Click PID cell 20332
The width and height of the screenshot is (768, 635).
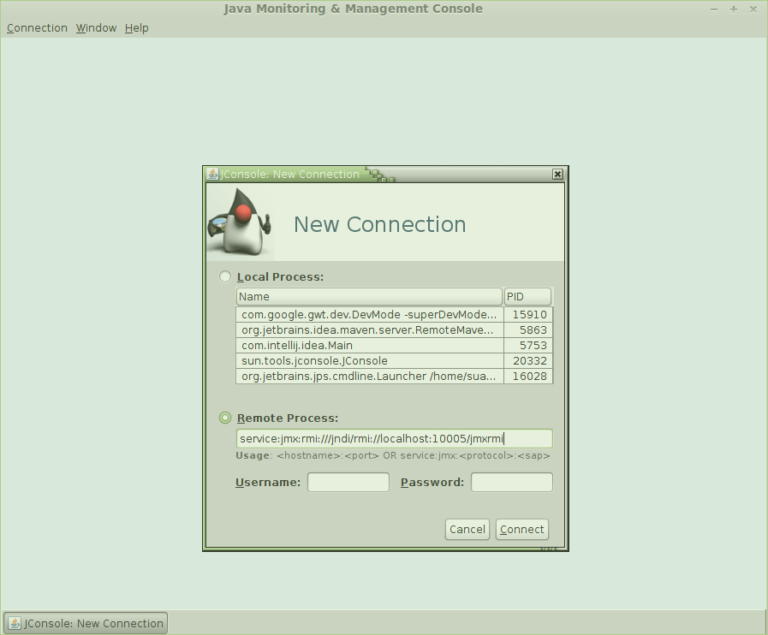coord(528,361)
